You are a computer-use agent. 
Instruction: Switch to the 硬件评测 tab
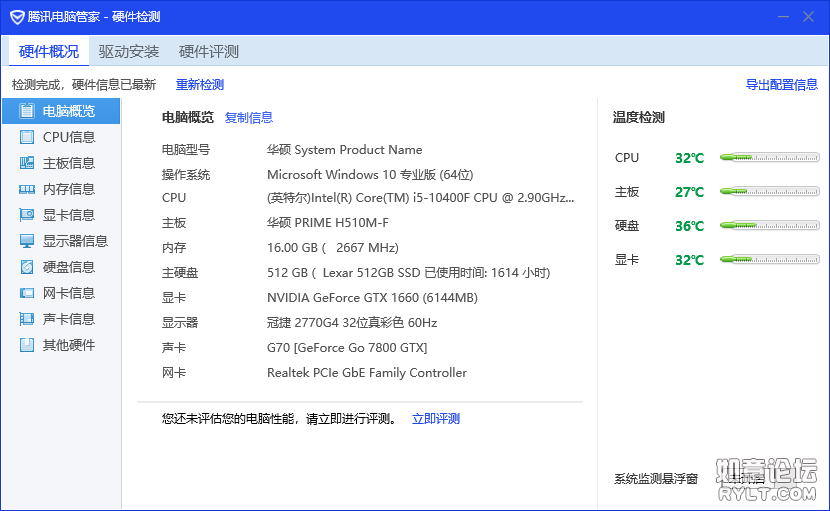pos(209,51)
